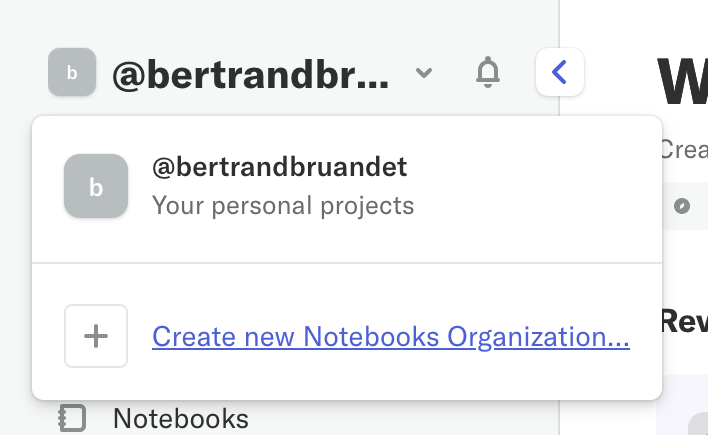Click the plus icon box
Image resolution: width=708 pixels, height=435 pixels.
[96, 336]
